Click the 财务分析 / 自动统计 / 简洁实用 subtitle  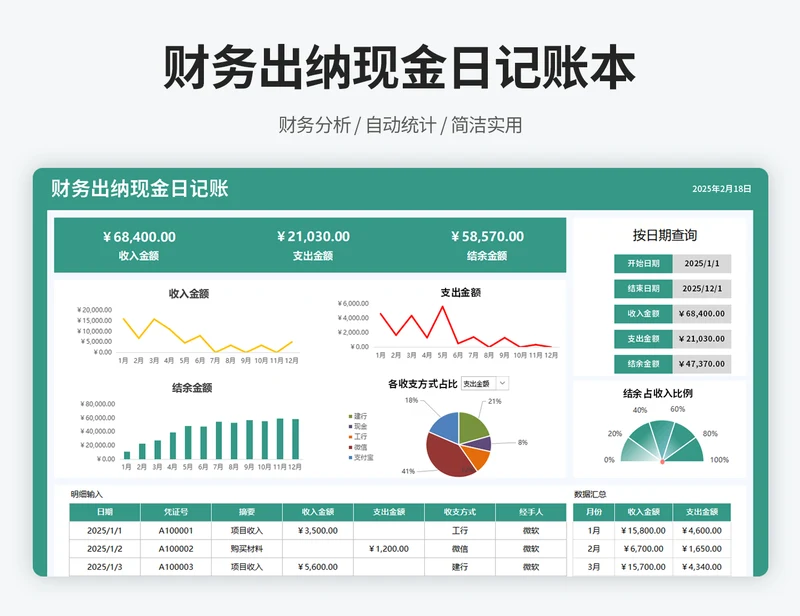tap(400, 125)
